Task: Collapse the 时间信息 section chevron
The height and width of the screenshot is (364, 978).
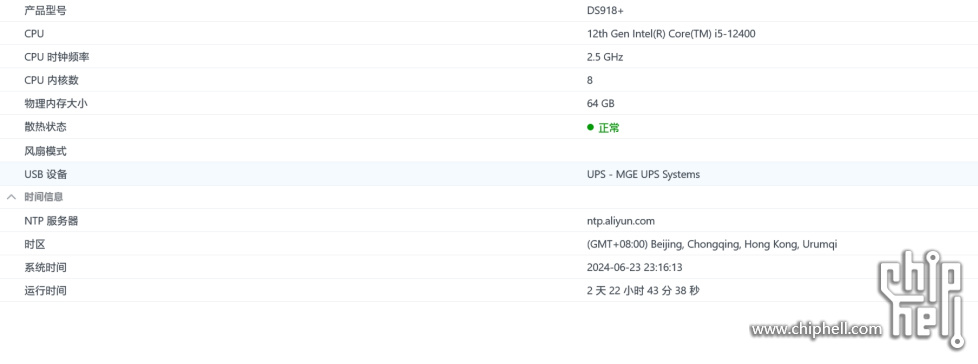Action: 11,197
